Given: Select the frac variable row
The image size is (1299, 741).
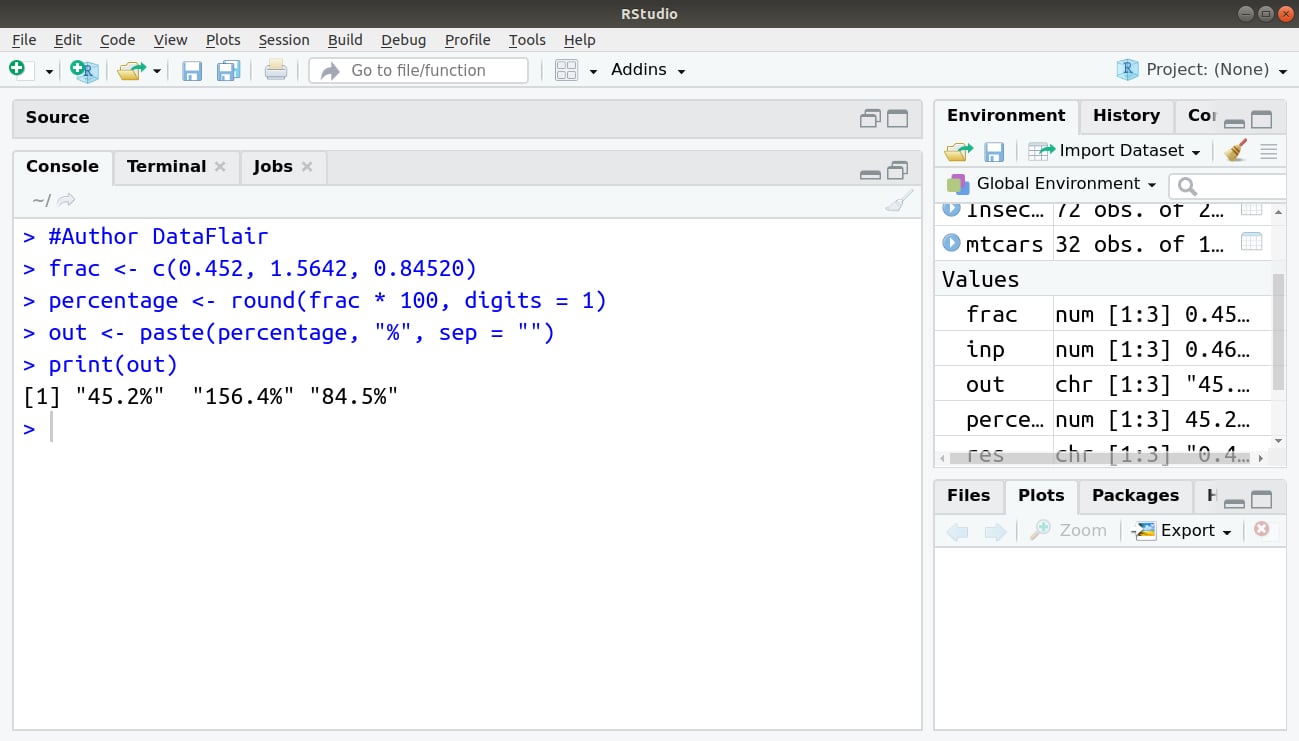Looking at the screenshot, I should (x=1105, y=314).
